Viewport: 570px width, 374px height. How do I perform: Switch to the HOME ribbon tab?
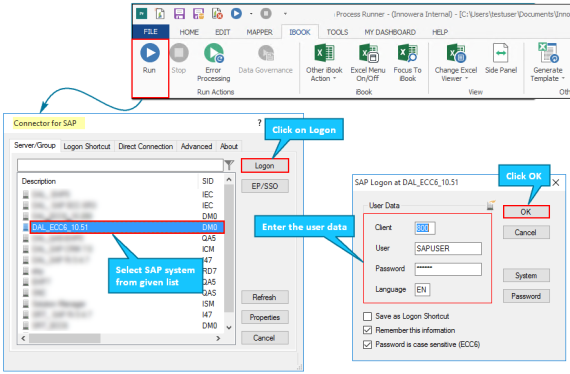point(189,32)
